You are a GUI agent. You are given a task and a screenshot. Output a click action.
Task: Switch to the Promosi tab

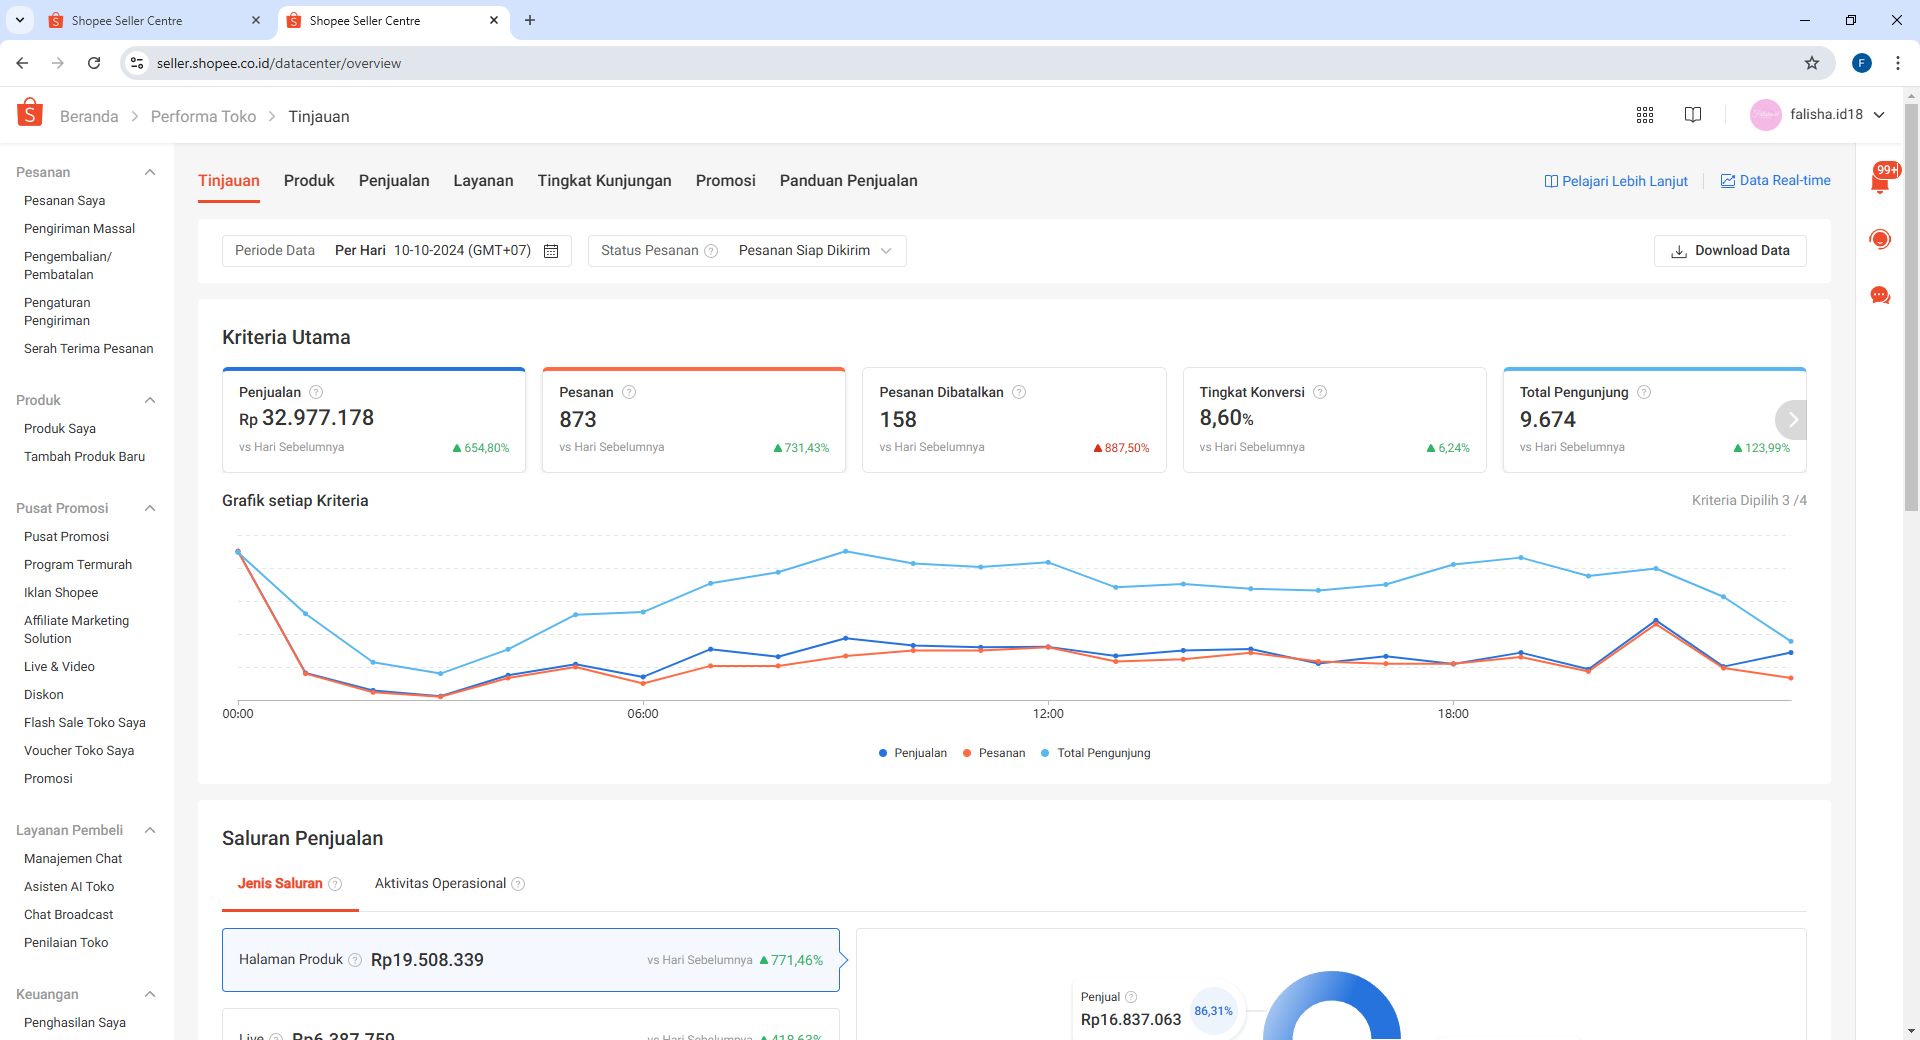[x=725, y=181]
